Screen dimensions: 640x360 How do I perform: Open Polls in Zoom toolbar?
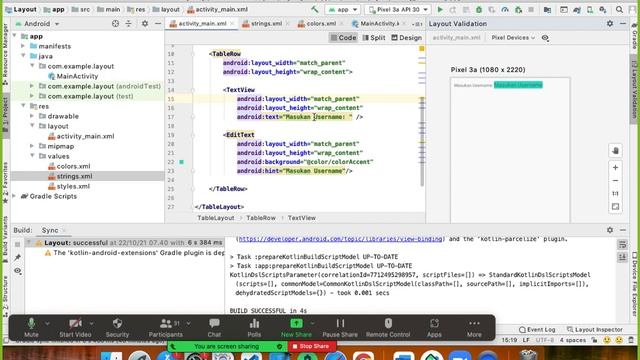(x=254, y=328)
